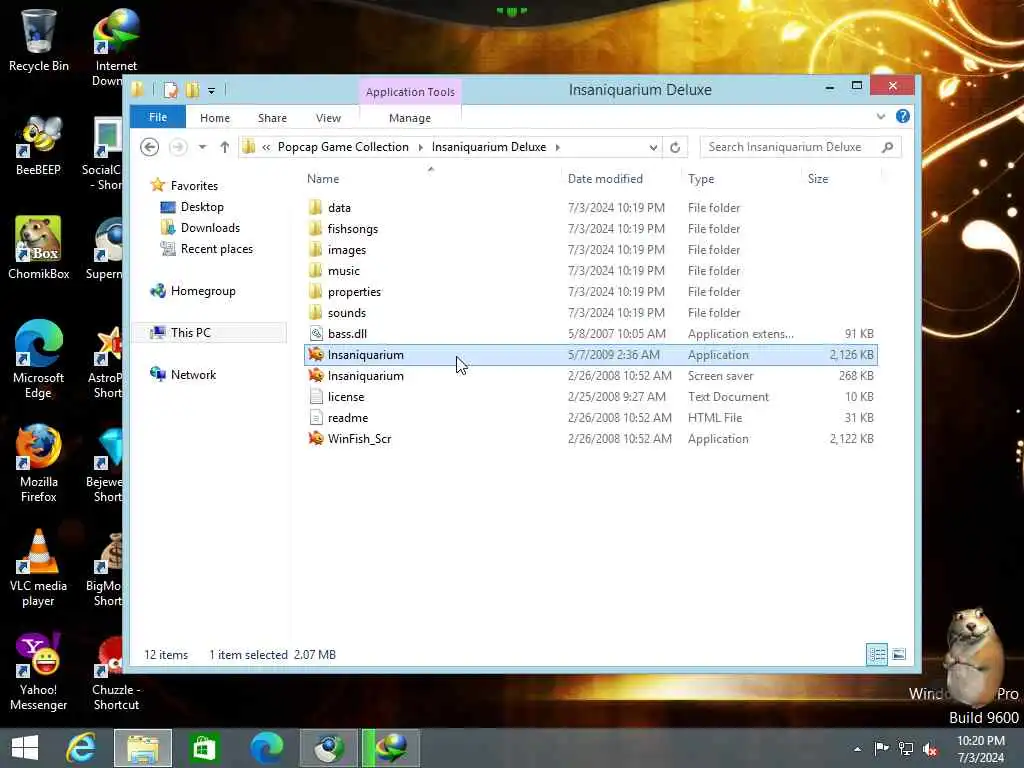
Task: Switch to Large icons view button
Action: click(899, 654)
